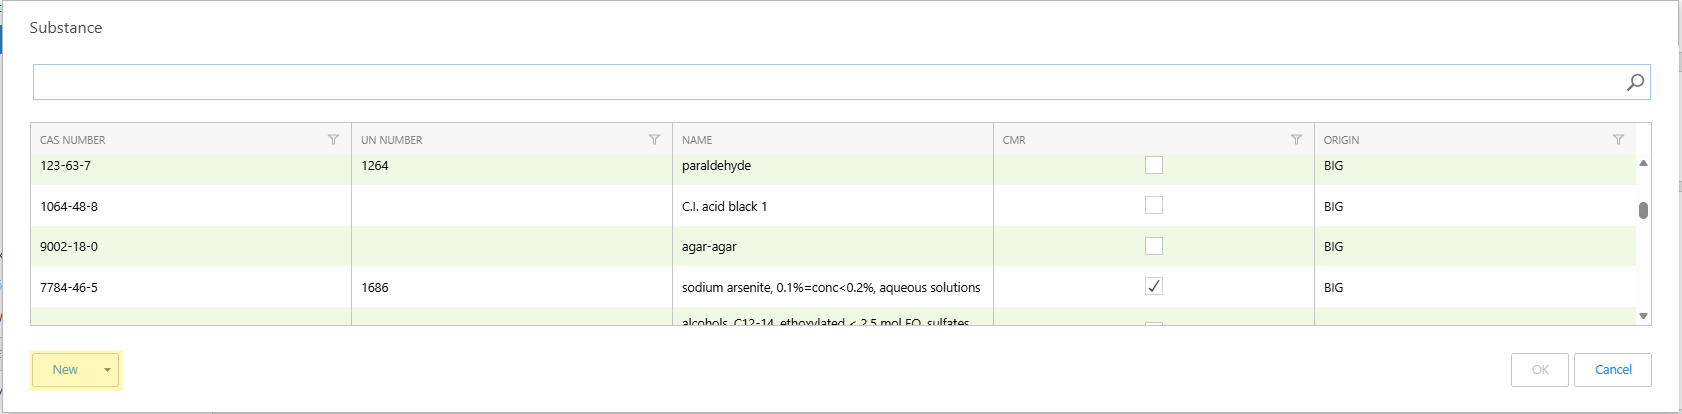1682x414 pixels.
Task: Sort by the Name column header
Action: point(697,140)
